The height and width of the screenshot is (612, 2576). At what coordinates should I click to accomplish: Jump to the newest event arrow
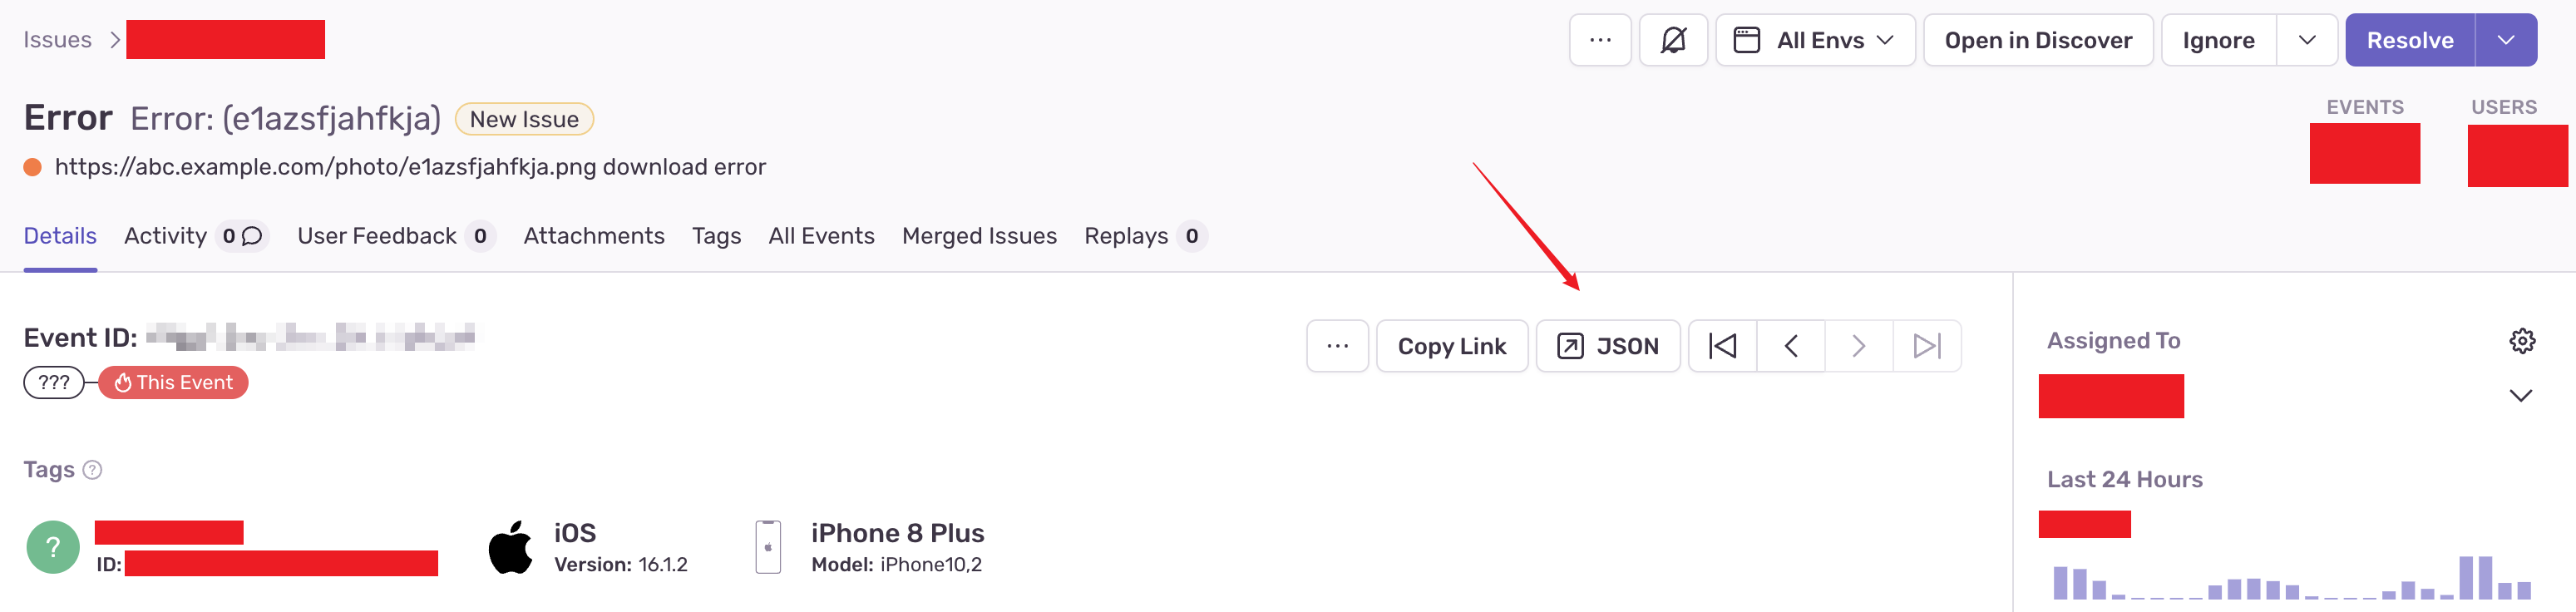(x=1927, y=346)
